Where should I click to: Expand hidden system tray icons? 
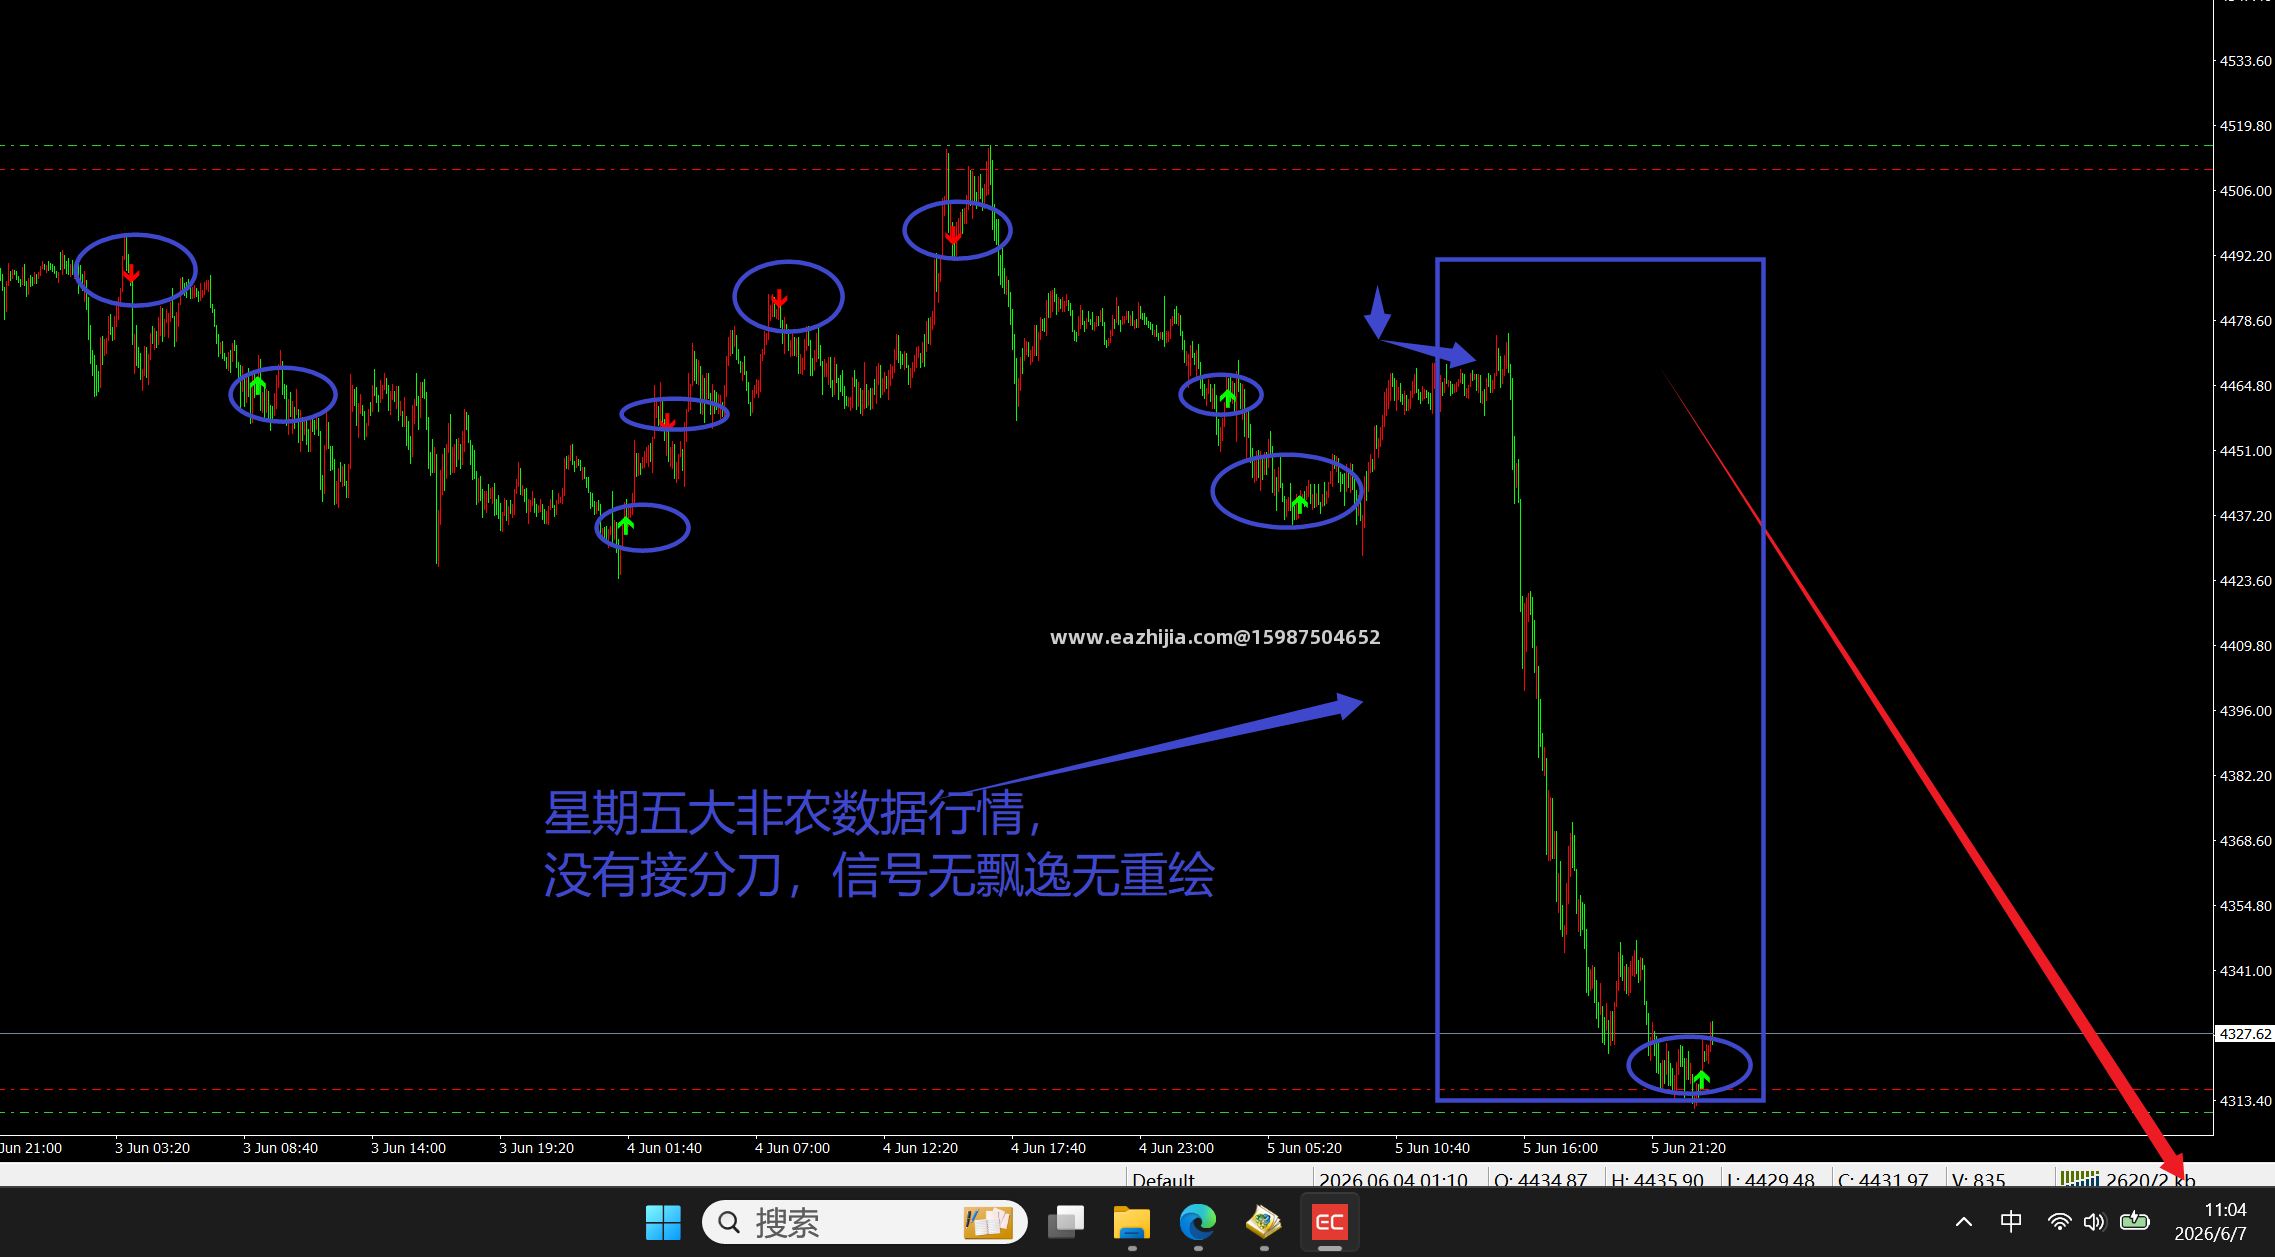click(1964, 1222)
